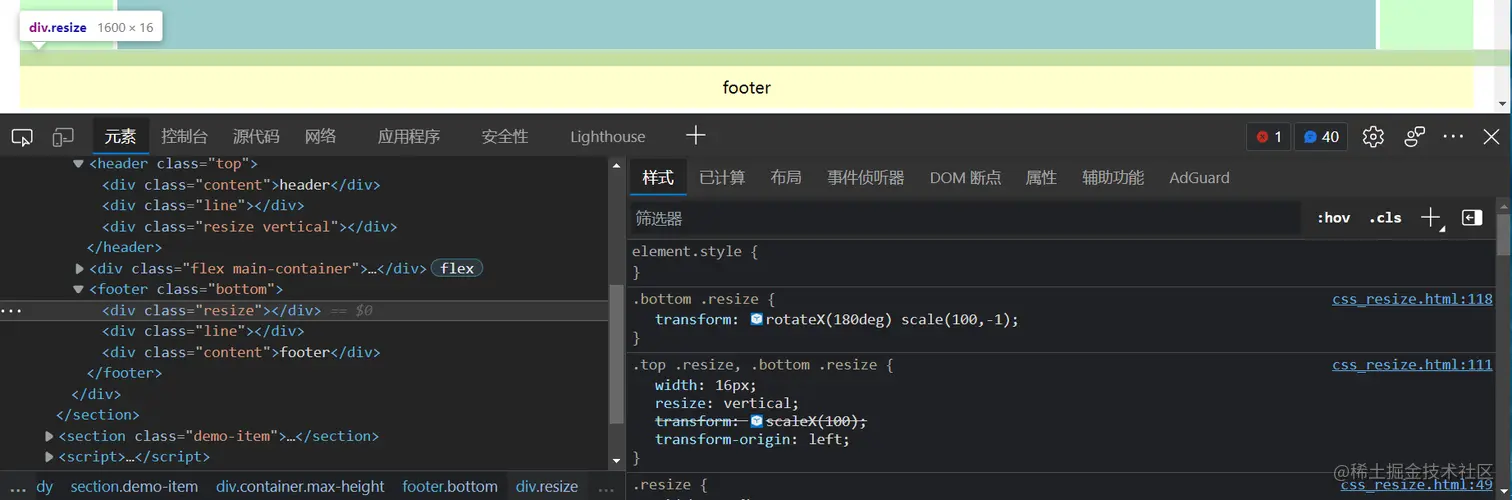Expand the div flex main-container node

coord(80,268)
